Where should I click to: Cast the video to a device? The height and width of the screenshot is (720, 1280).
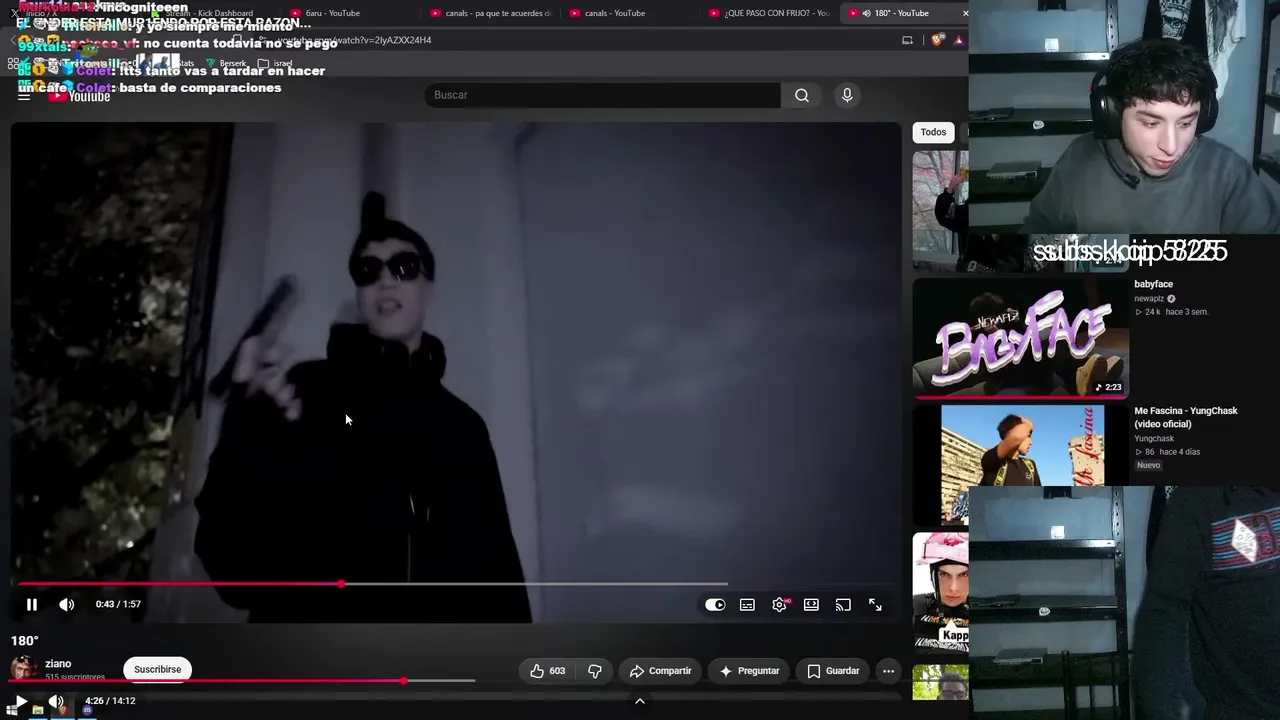click(x=843, y=605)
